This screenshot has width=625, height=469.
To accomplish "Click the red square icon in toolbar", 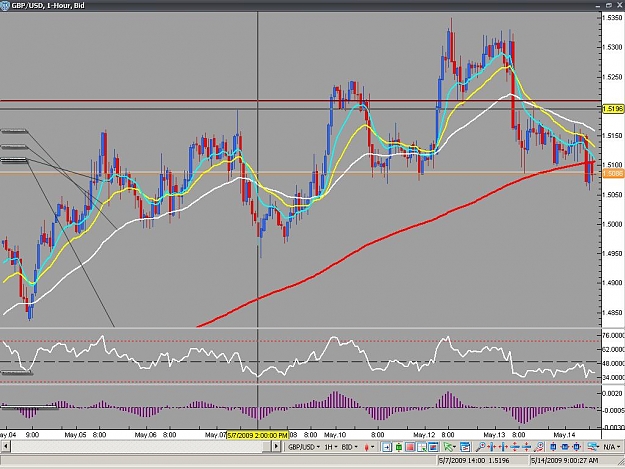I will click(410, 447).
